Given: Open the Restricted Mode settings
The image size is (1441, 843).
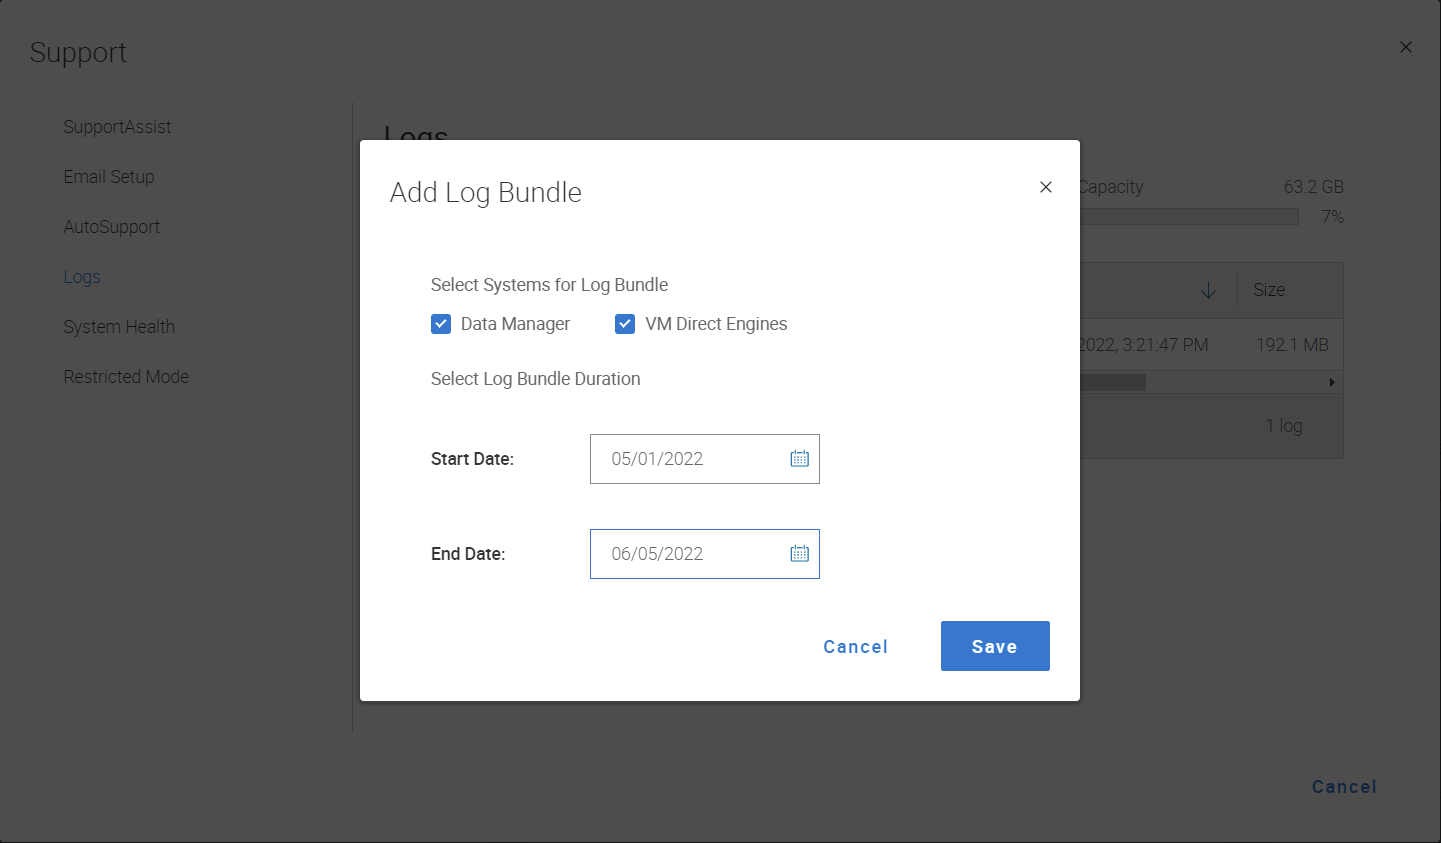Looking at the screenshot, I should point(126,377).
